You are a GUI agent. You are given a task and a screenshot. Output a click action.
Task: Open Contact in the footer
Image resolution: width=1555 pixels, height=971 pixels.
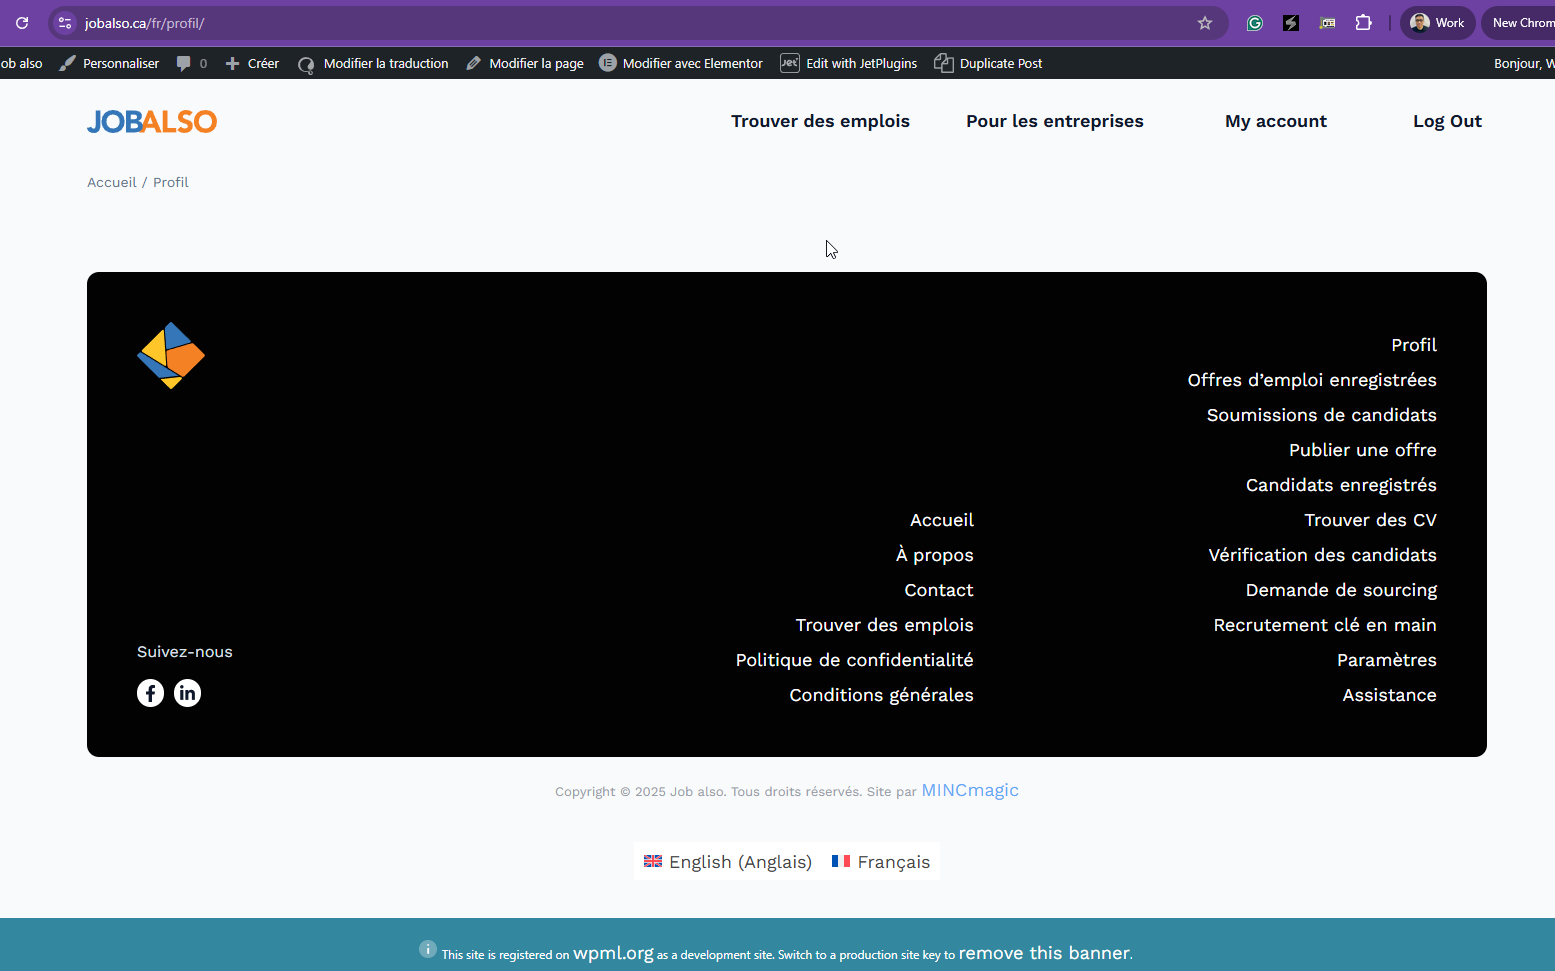tap(939, 590)
